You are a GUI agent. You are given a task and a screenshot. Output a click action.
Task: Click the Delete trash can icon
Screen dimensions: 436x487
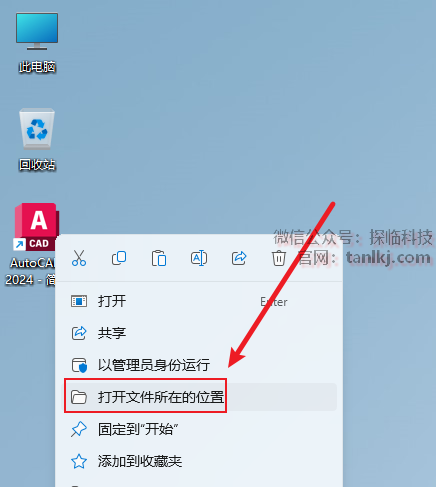point(279,258)
